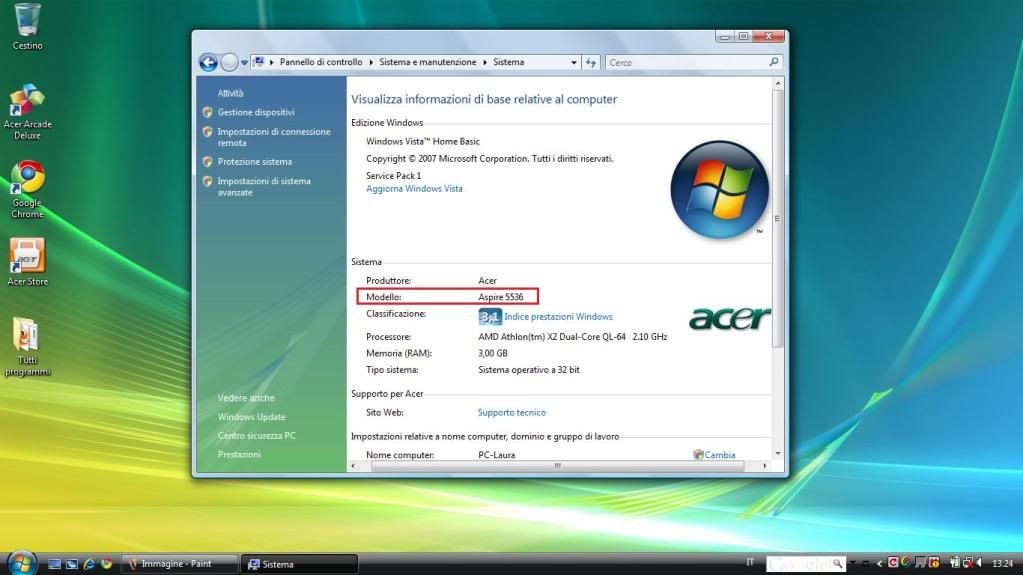The width and height of the screenshot is (1023, 575).
Task: Open the Acer Store desktop shortcut
Action: point(27,262)
